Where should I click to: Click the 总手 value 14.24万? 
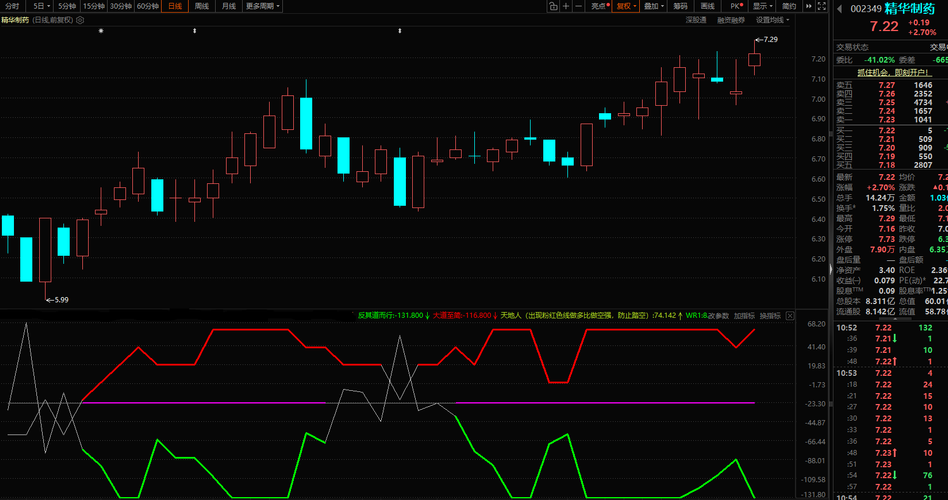(880, 198)
